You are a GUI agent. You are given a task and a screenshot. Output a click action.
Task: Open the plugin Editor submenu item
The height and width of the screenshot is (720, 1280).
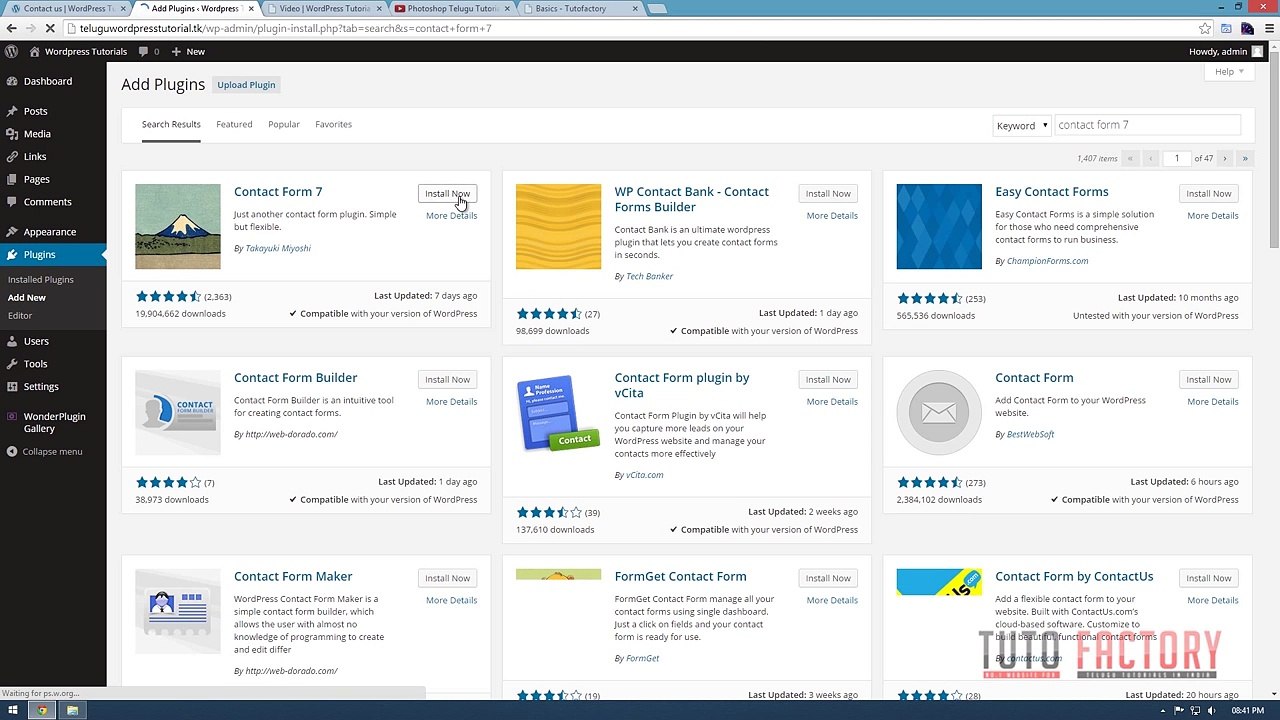pos(20,316)
